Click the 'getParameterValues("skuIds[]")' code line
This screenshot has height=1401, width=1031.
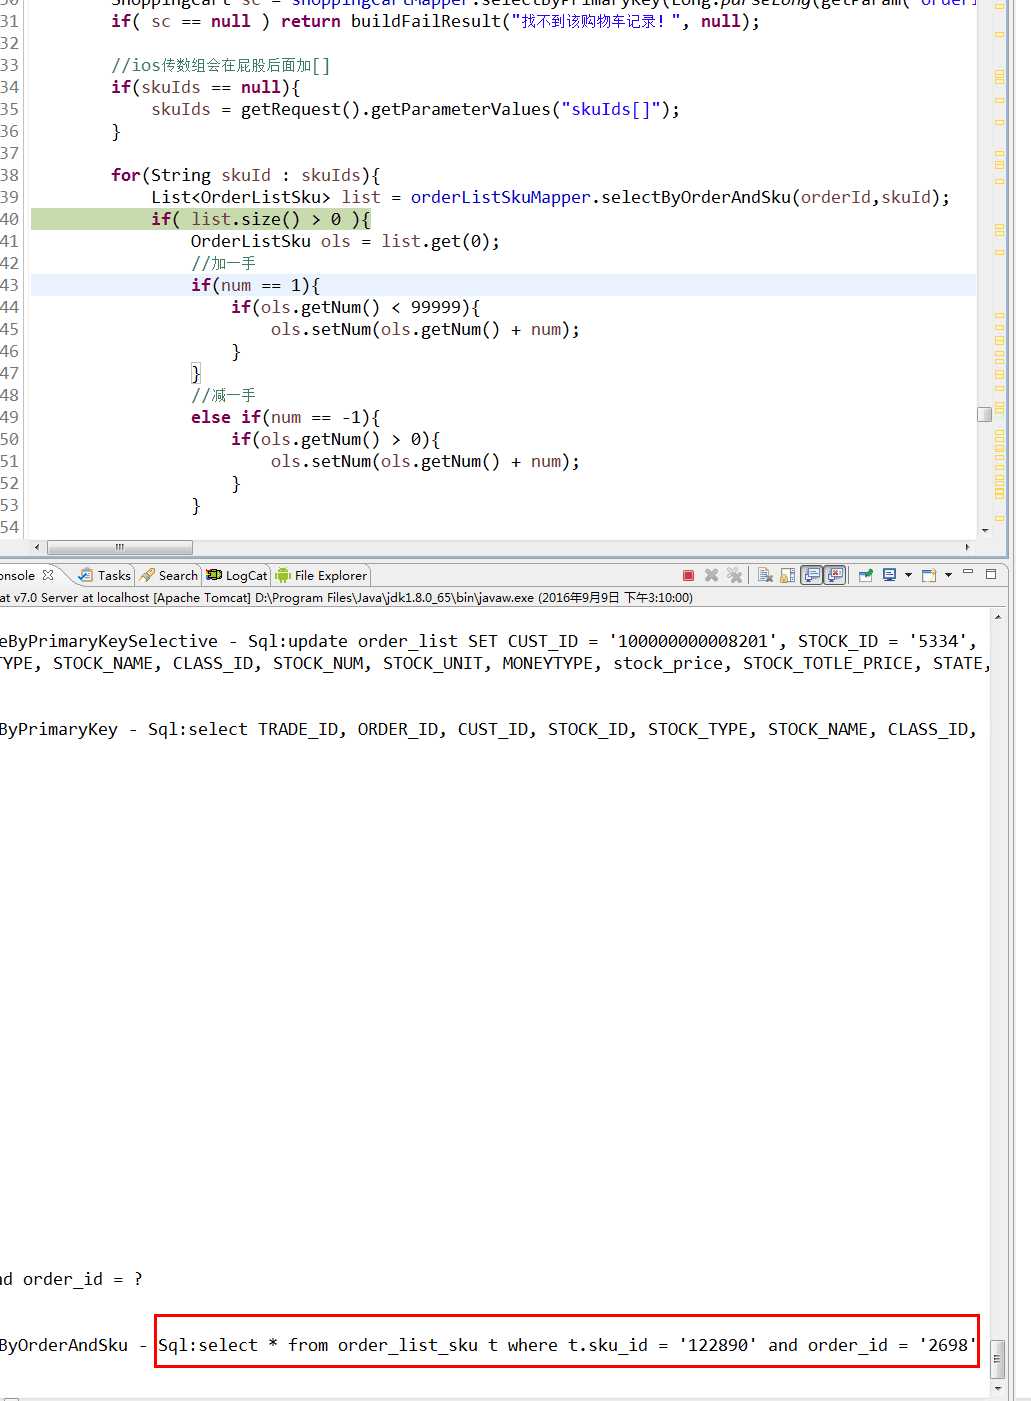click(x=415, y=109)
